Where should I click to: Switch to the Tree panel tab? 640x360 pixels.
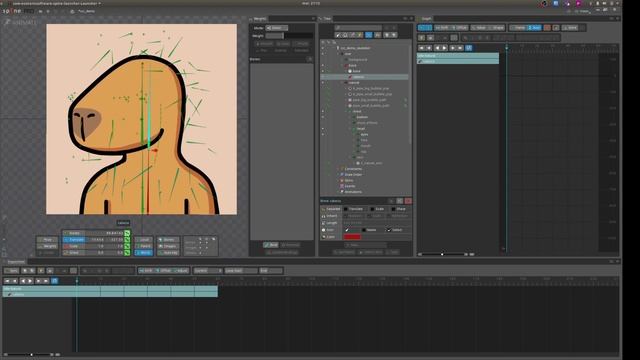click(326, 19)
